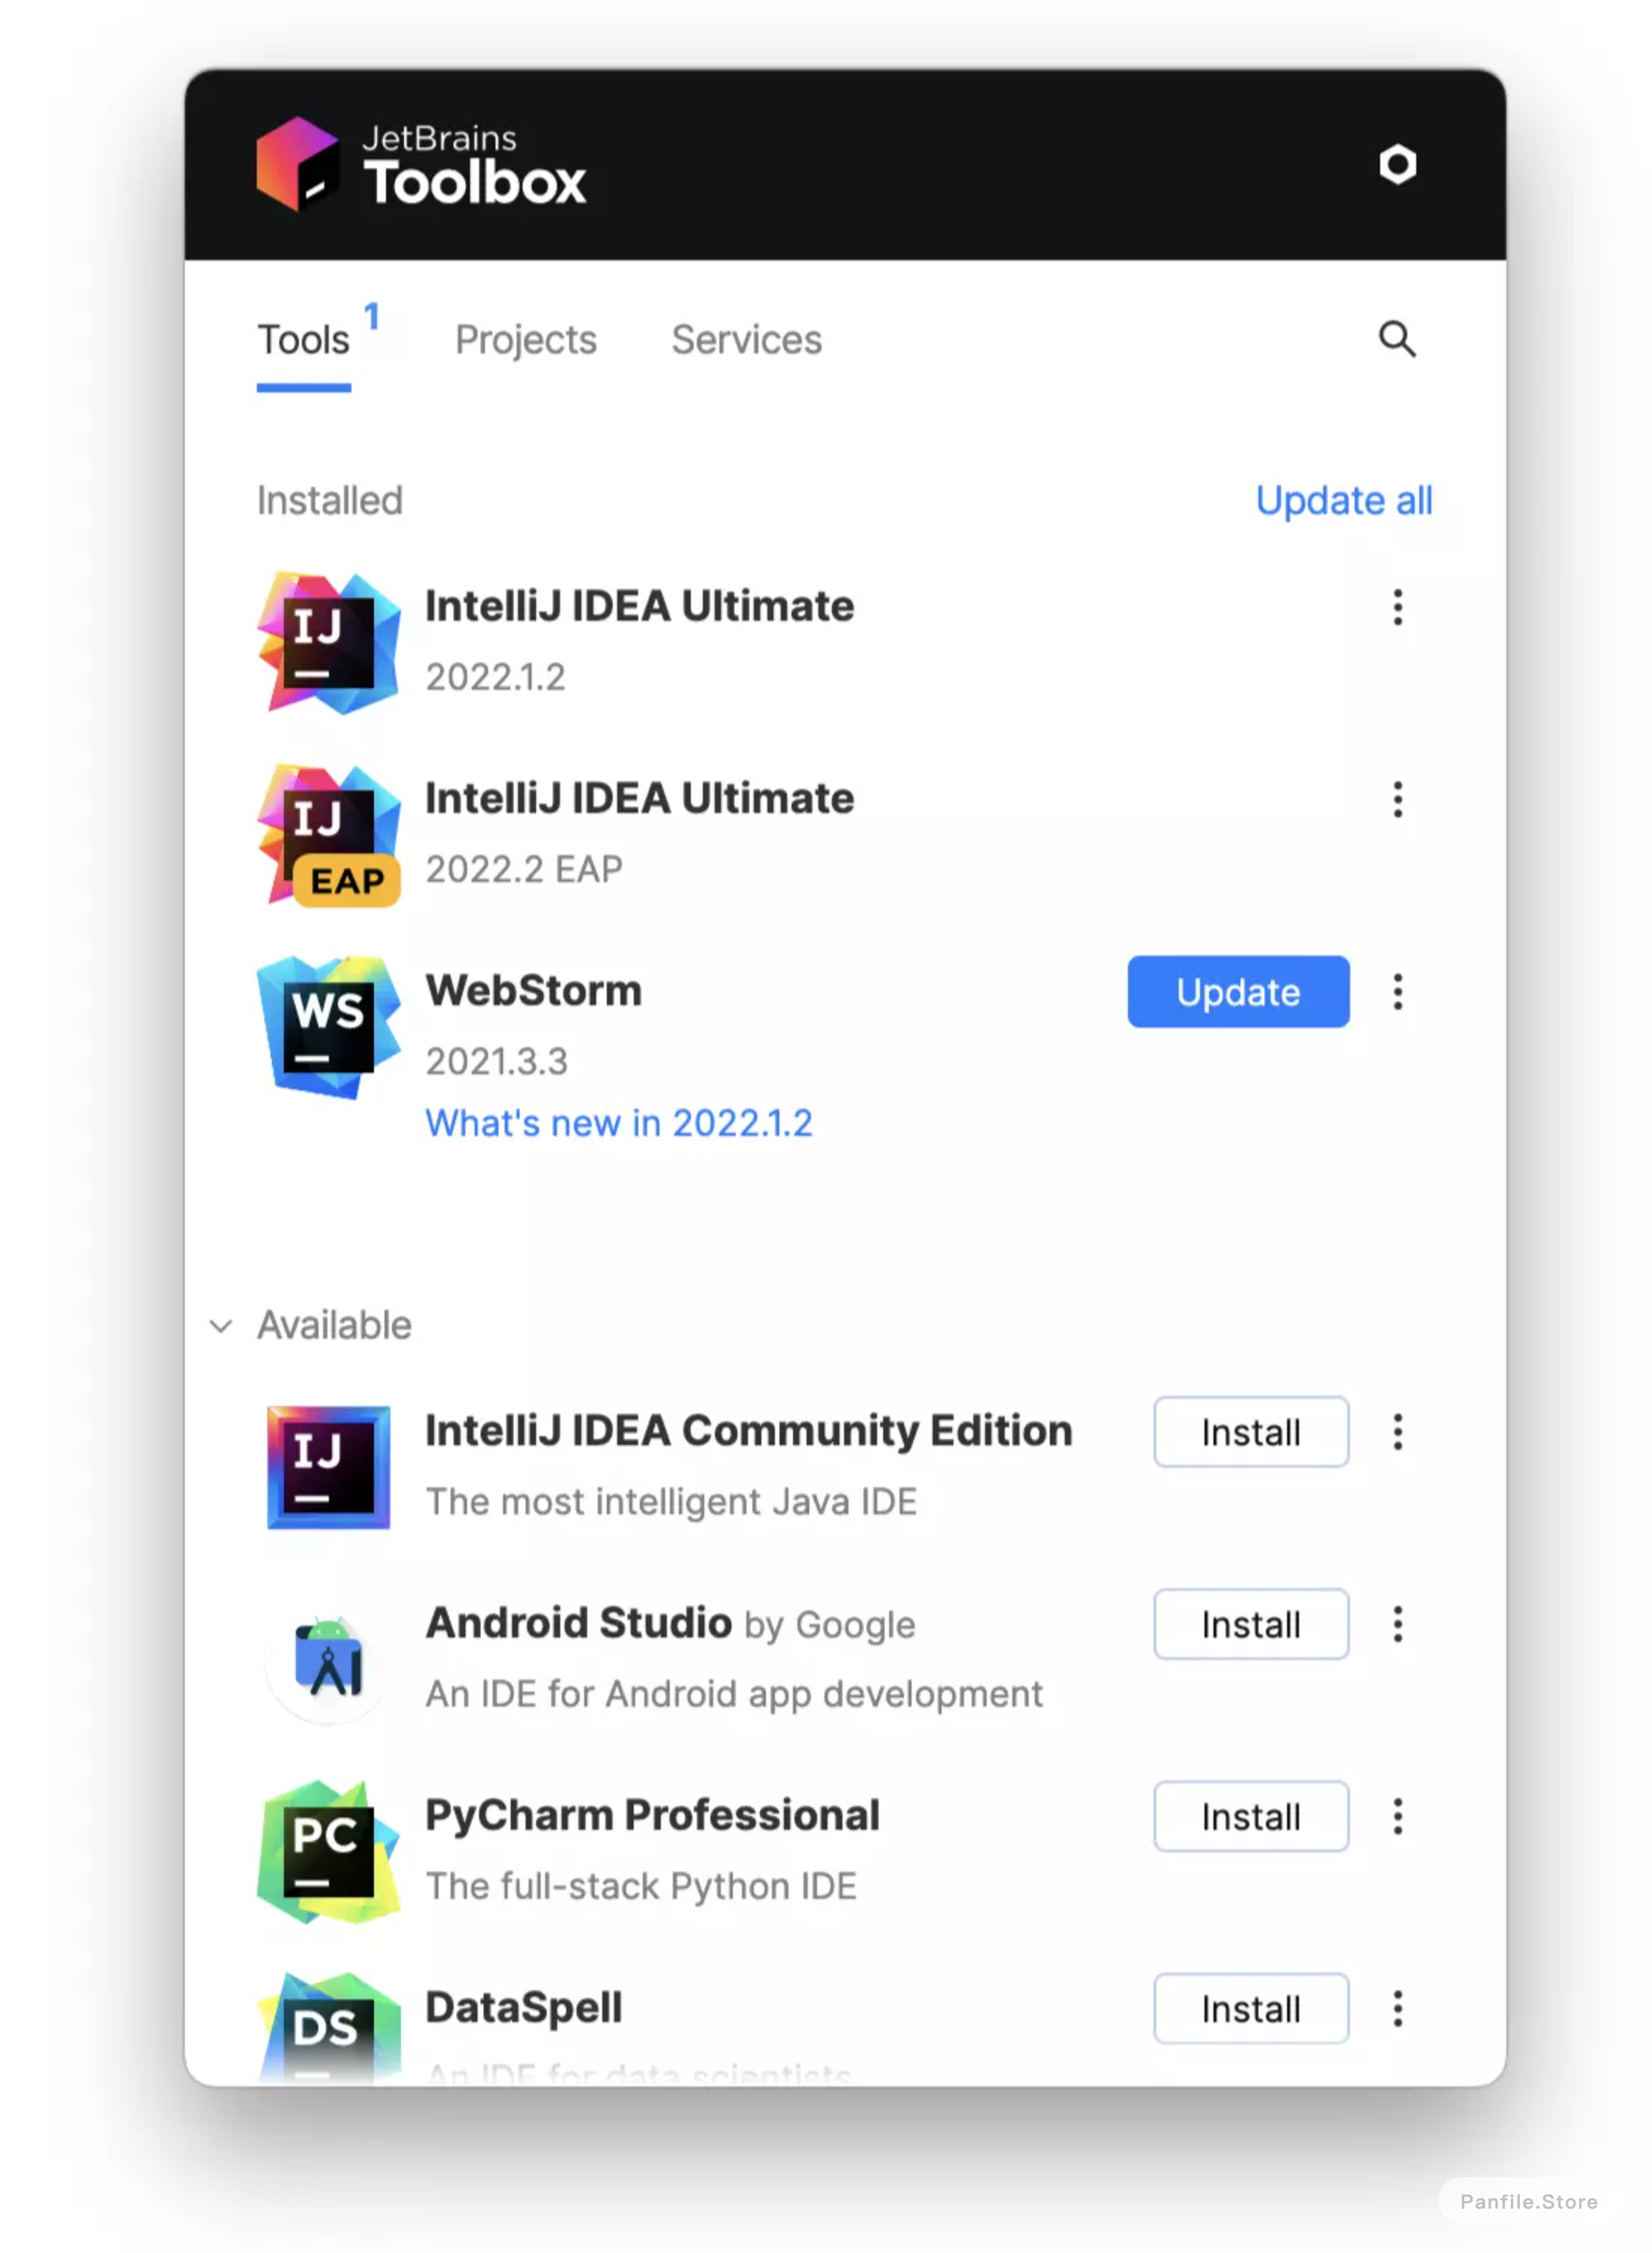Image resolution: width=1652 pixels, height=2253 pixels.
Task: Switch to the Services tab
Action: (746, 339)
